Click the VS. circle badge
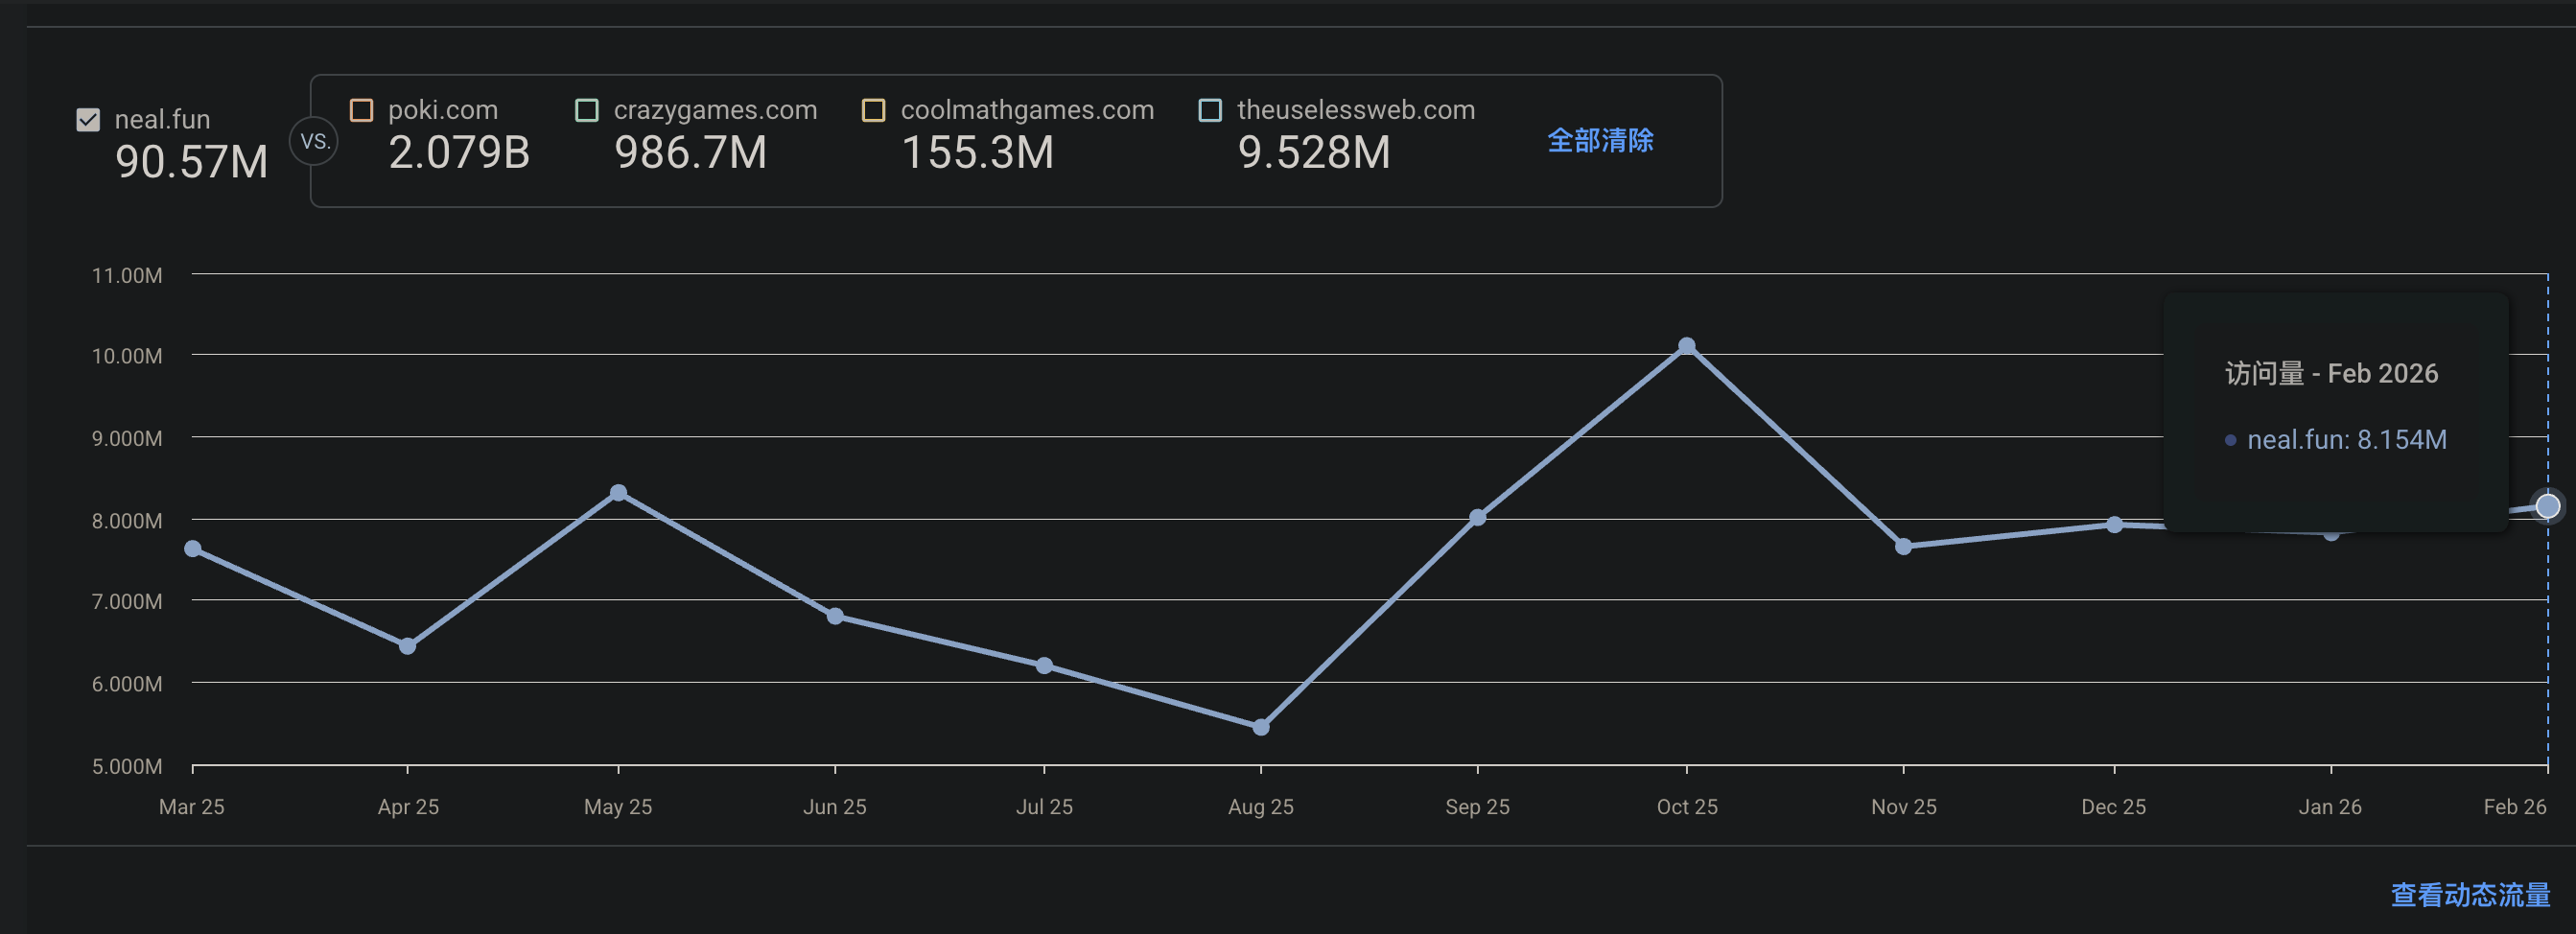Viewport: 2576px width, 934px height. point(314,141)
